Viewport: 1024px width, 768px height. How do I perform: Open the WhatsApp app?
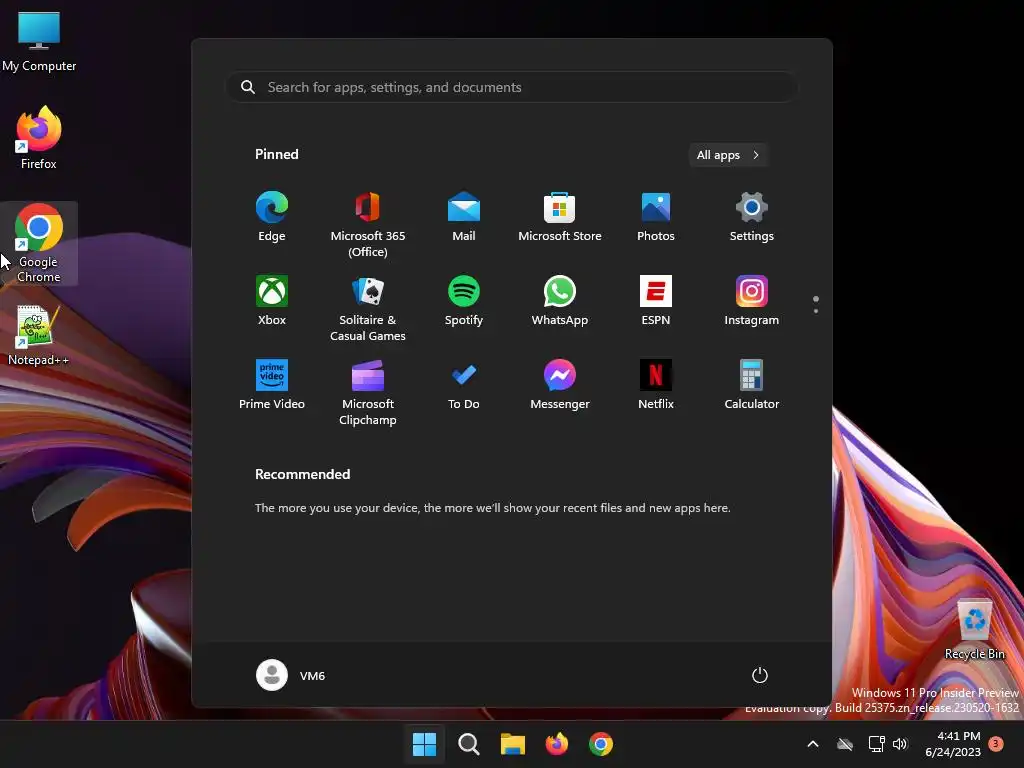pos(560,301)
